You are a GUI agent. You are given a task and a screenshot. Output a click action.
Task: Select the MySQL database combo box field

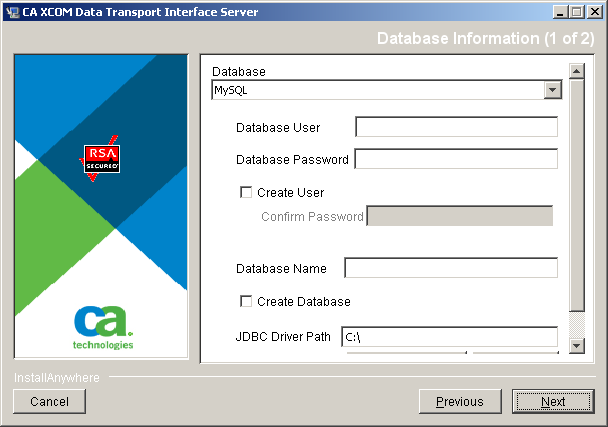pyautogui.click(x=387, y=90)
